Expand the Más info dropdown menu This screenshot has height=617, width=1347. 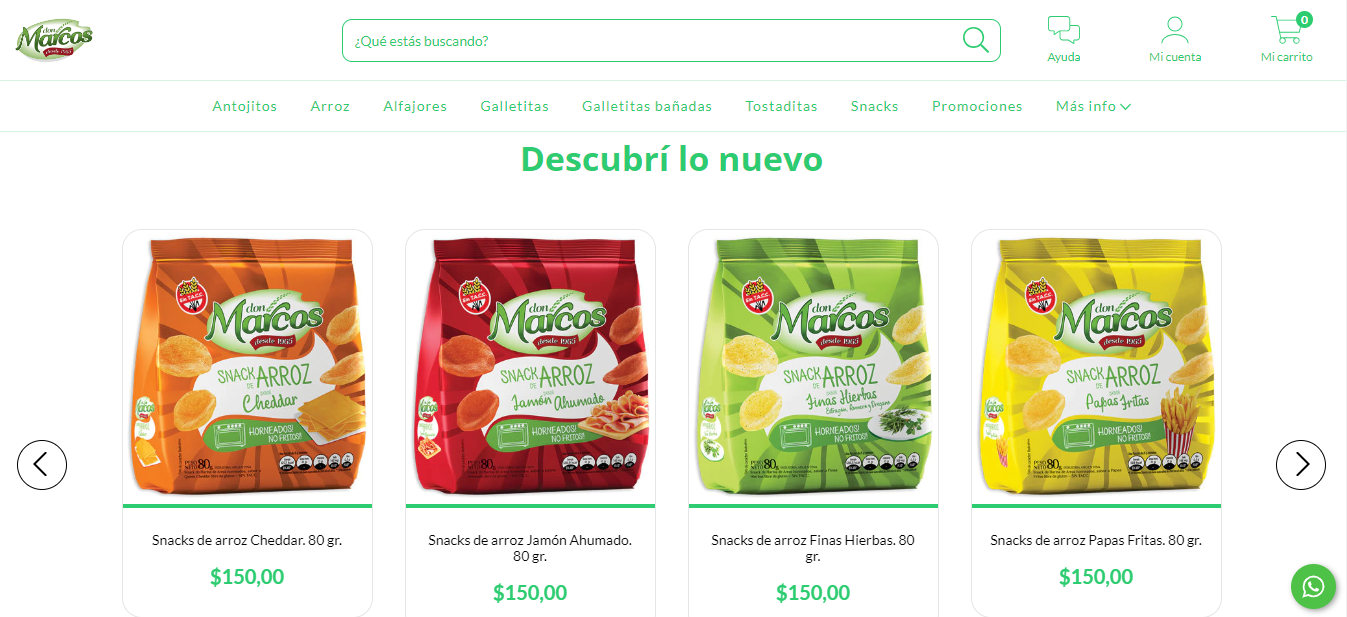1093,106
